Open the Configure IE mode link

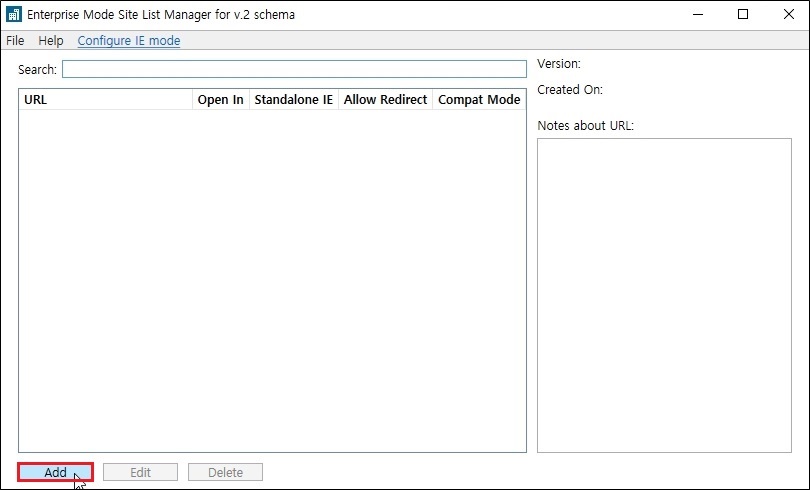coord(129,40)
